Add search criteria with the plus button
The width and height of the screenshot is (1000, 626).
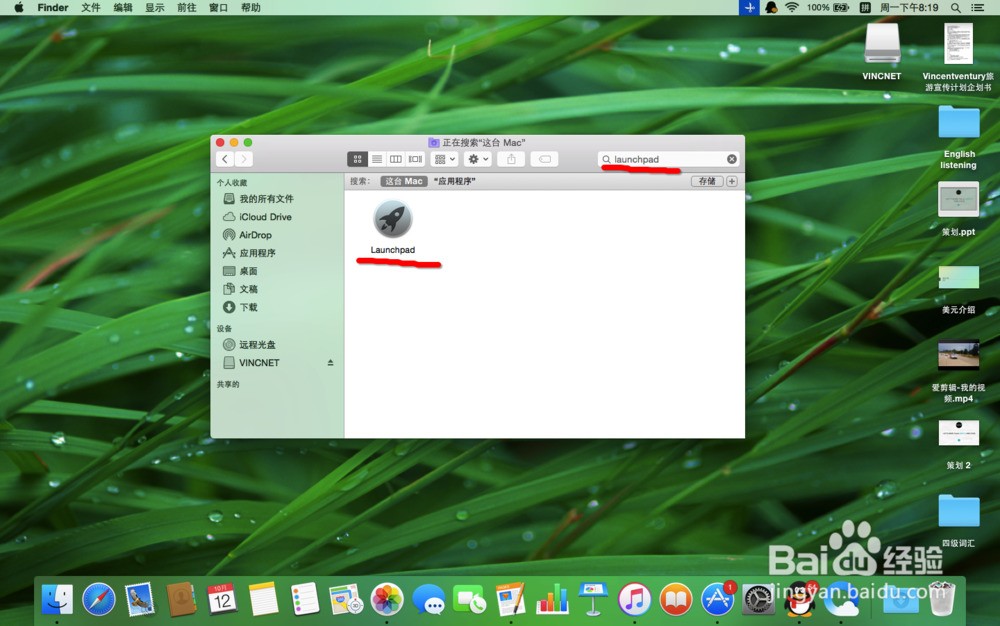(732, 181)
